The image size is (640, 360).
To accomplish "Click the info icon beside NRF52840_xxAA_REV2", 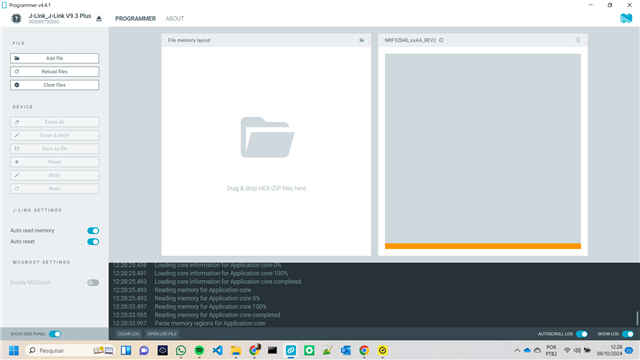I will (x=441, y=40).
